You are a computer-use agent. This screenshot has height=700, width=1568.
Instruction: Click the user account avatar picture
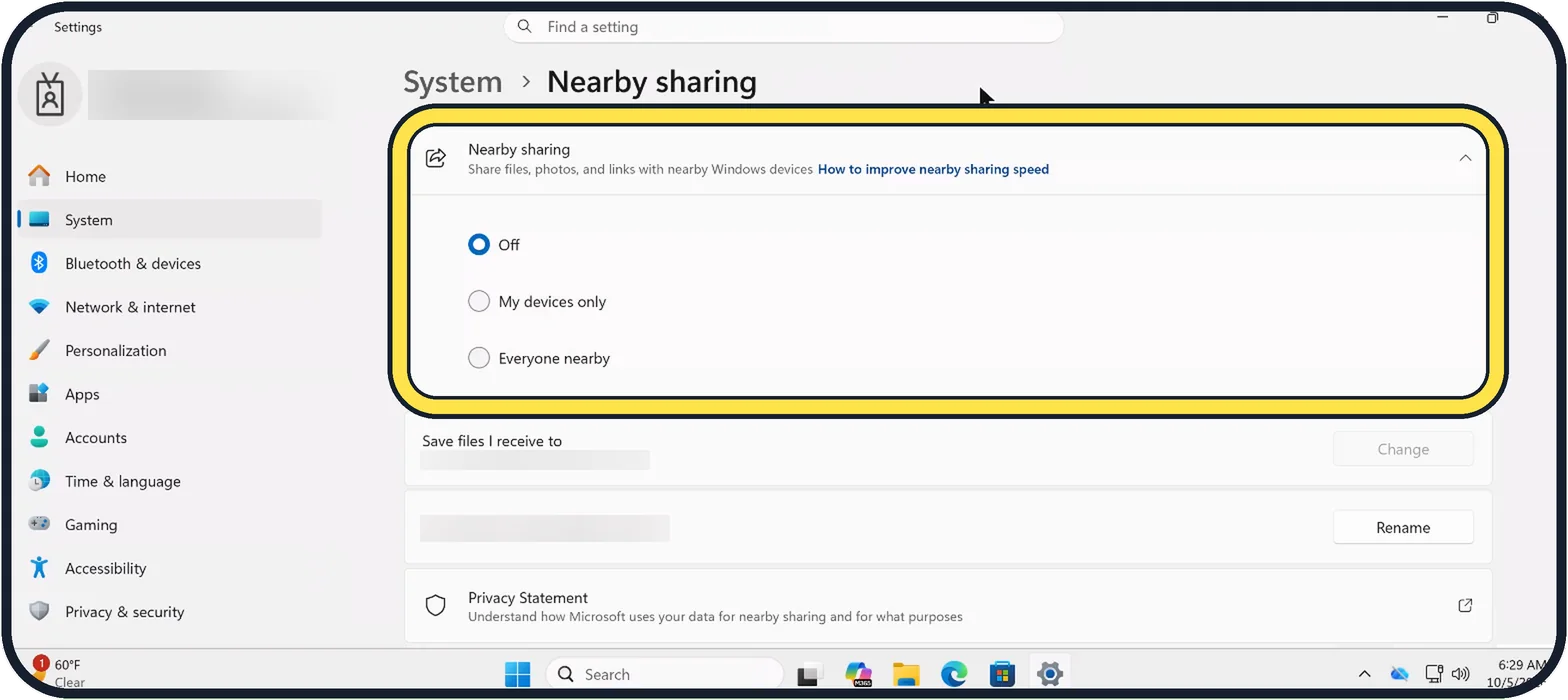tap(50, 95)
